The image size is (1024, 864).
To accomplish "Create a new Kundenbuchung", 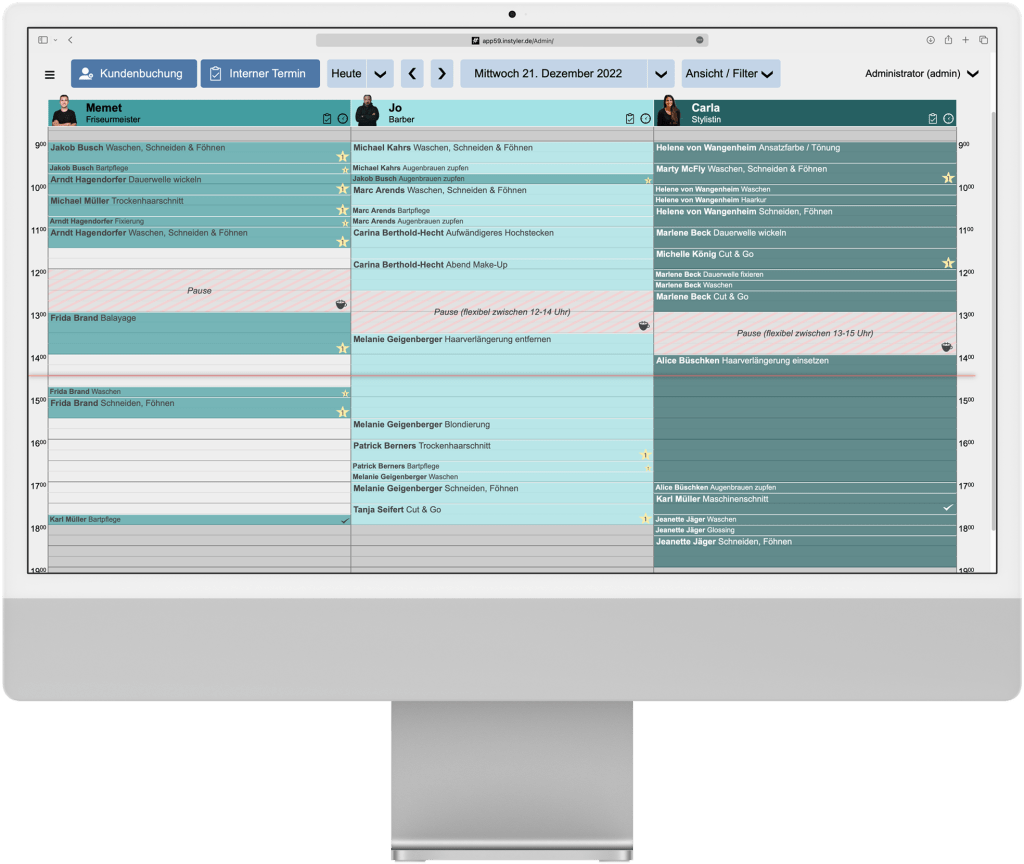I will pyautogui.click(x=134, y=74).
